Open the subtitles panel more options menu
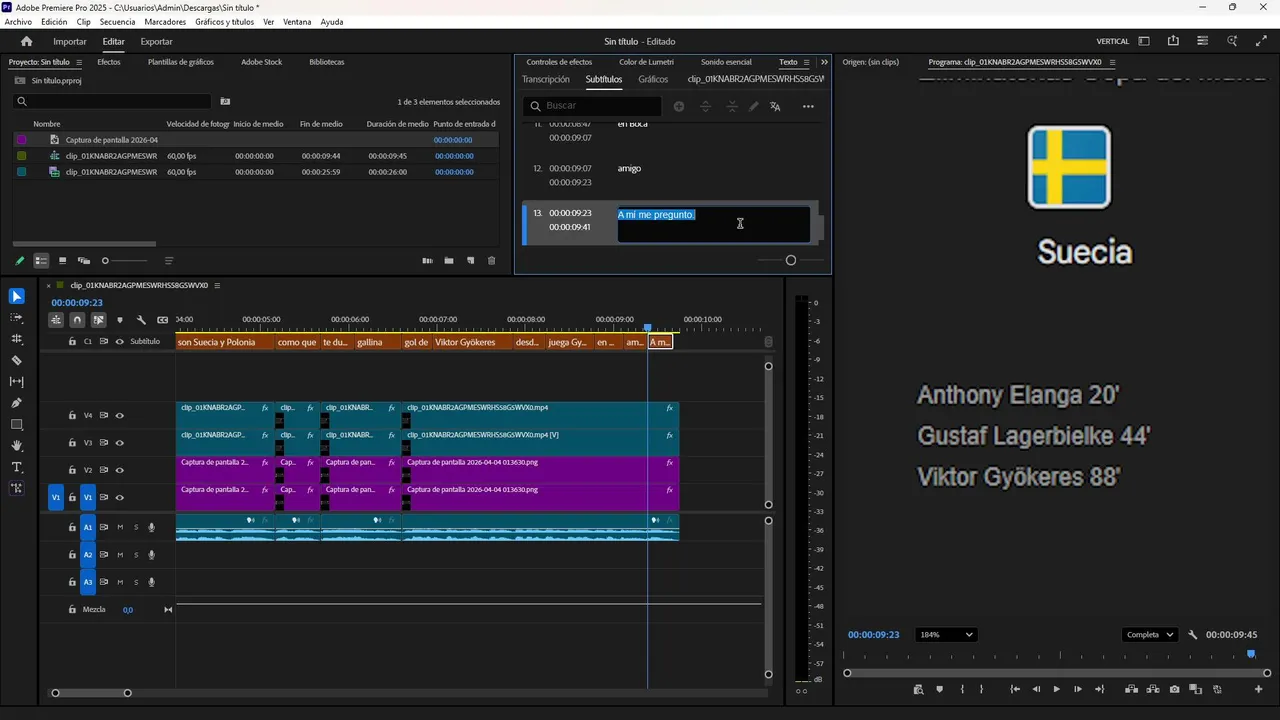Image resolution: width=1280 pixels, height=720 pixels. [x=808, y=106]
